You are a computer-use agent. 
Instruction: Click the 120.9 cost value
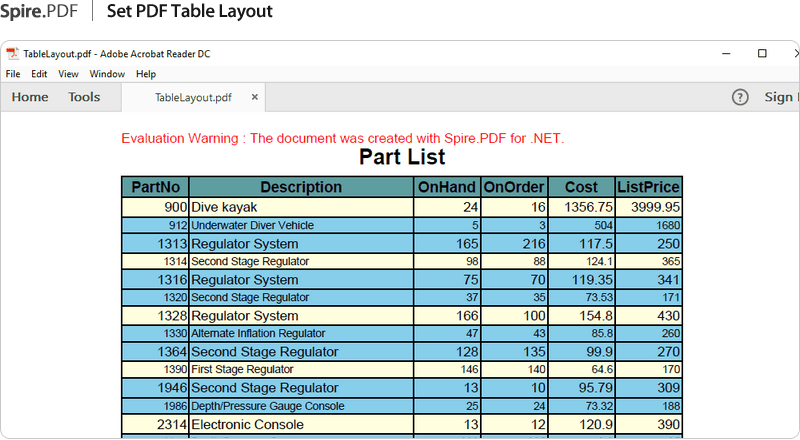tap(595, 424)
